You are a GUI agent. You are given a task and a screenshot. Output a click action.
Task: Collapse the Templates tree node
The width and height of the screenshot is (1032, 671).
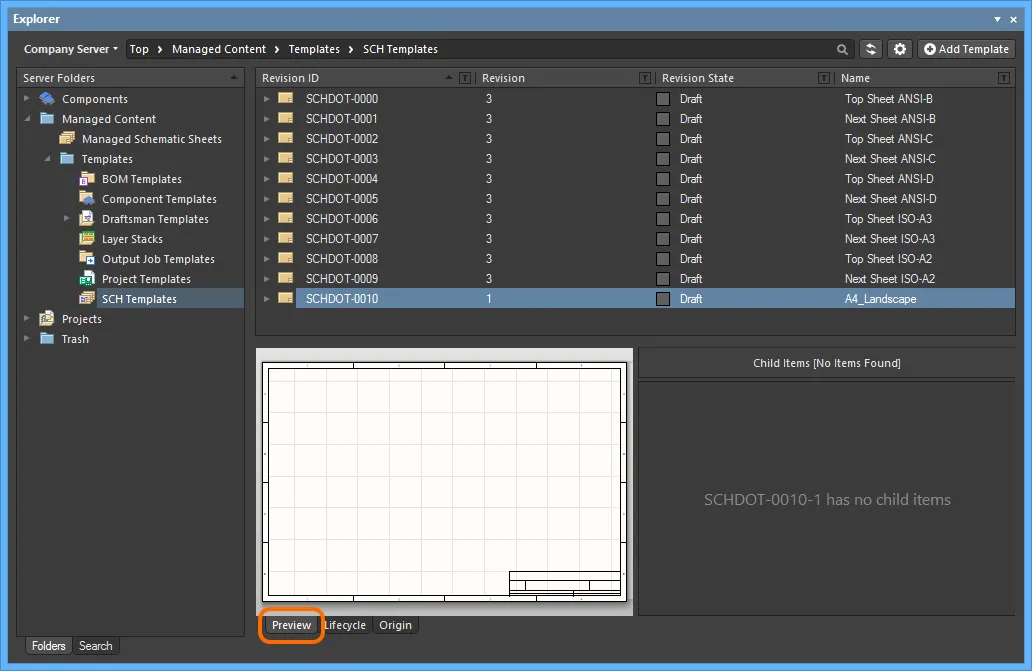[47, 159]
